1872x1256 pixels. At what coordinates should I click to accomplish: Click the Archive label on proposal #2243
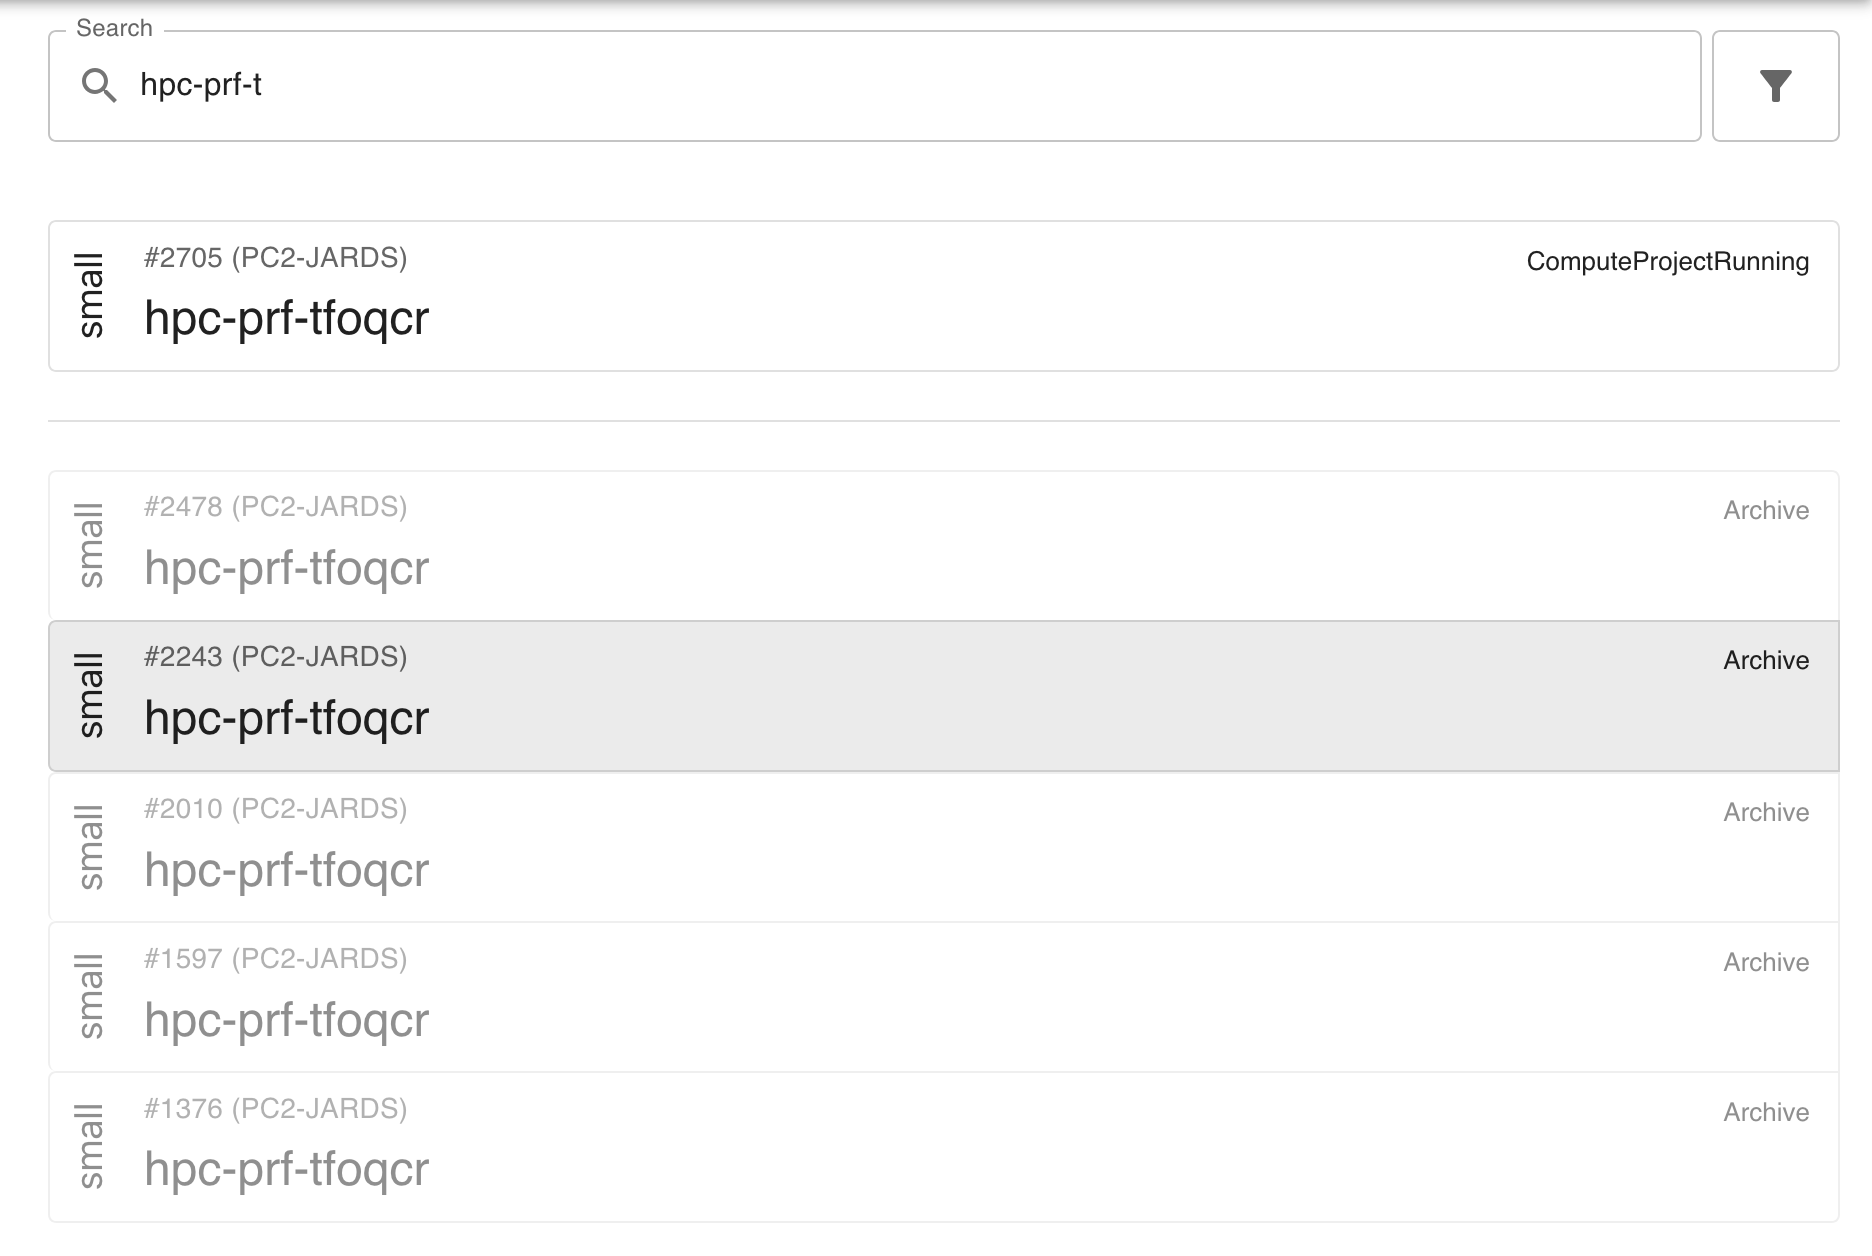tap(1765, 660)
